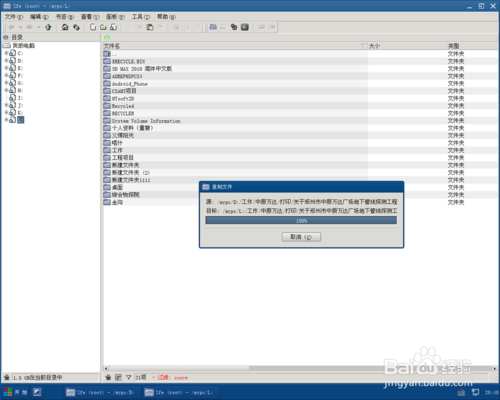Toggle the one-panel view toolbar icon
The width and height of the screenshot is (500, 400).
213,27
